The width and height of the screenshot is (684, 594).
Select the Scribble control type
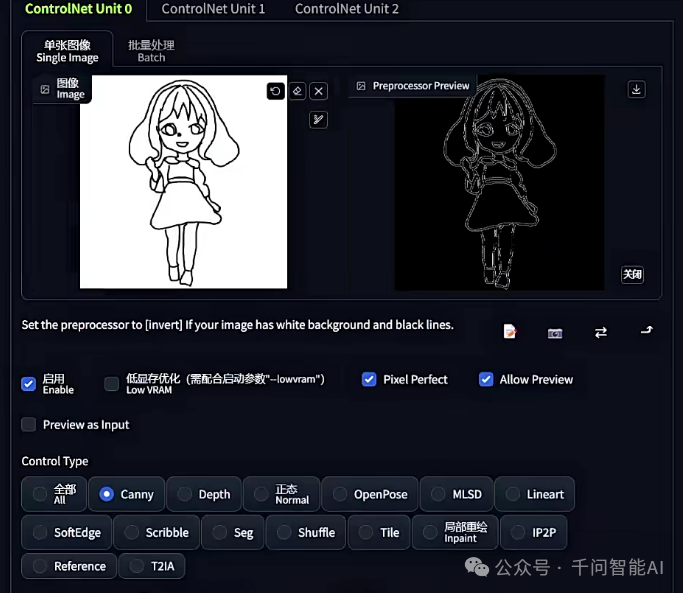[157, 533]
